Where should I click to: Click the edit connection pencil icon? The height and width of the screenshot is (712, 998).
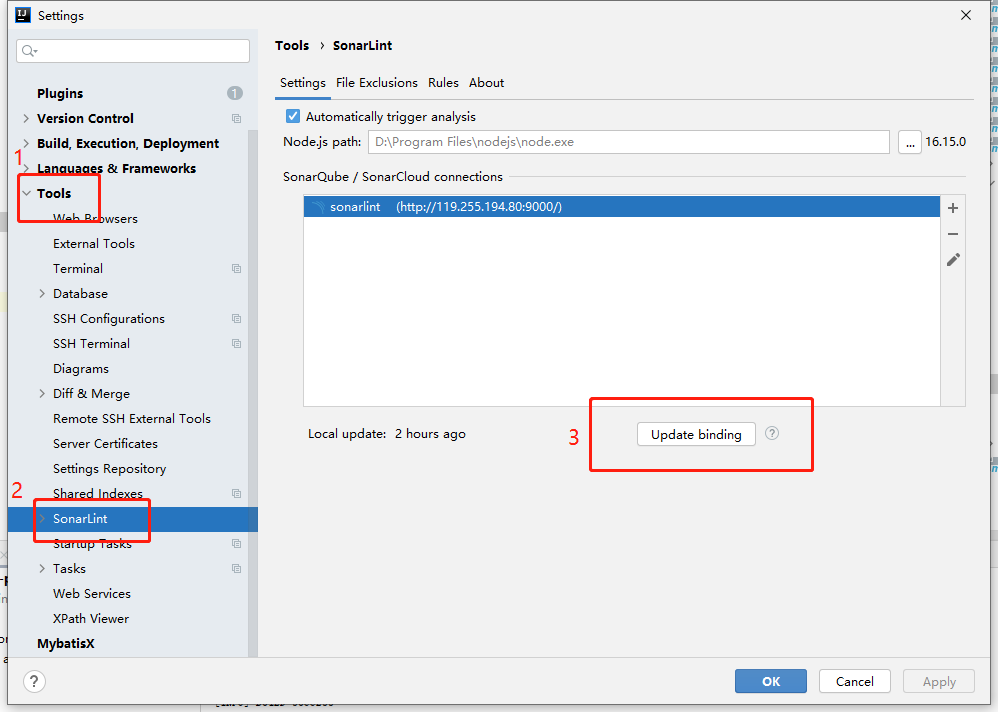pyautogui.click(x=953, y=260)
